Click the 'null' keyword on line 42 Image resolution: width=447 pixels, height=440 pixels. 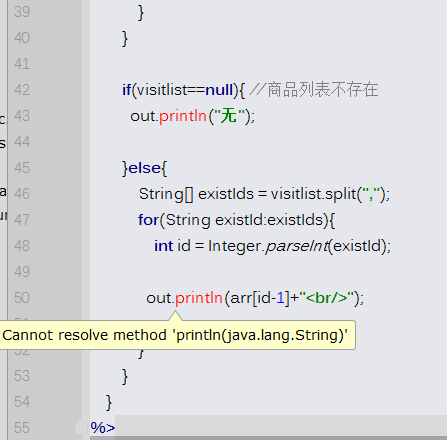point(219,90)
